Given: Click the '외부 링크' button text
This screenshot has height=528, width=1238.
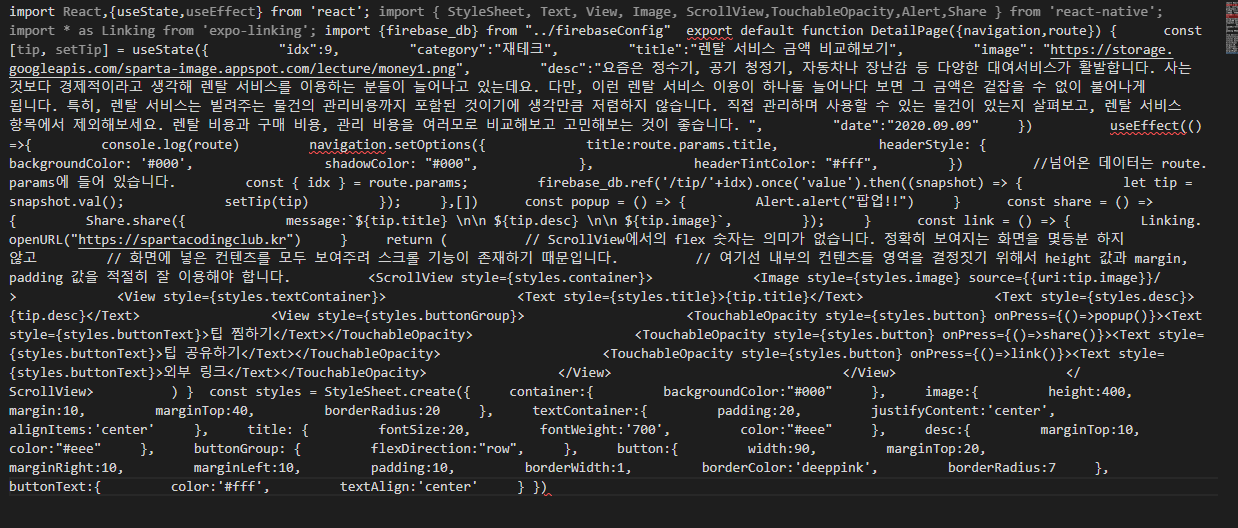Looking at the screenshot, I should (x=194, y=373).
